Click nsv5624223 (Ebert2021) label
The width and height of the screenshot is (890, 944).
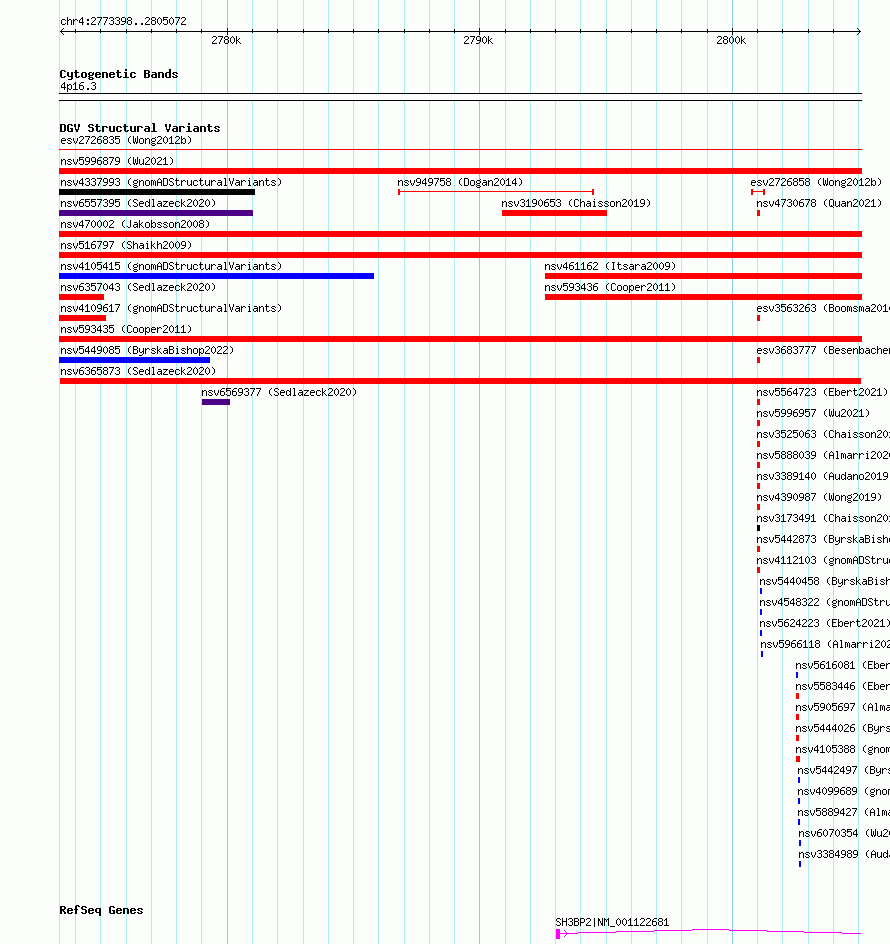(x=824, y=624)
